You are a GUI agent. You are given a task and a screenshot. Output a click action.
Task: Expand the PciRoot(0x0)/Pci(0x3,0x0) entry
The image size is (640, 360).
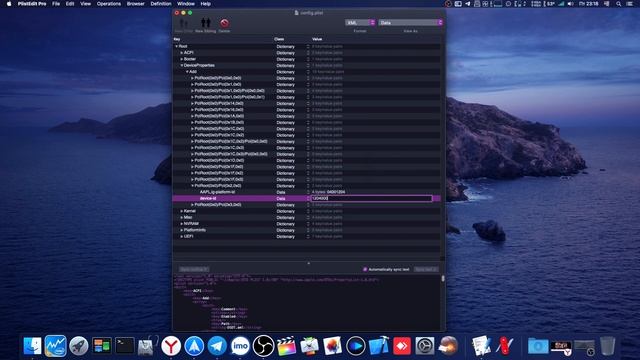click(192, 205)
